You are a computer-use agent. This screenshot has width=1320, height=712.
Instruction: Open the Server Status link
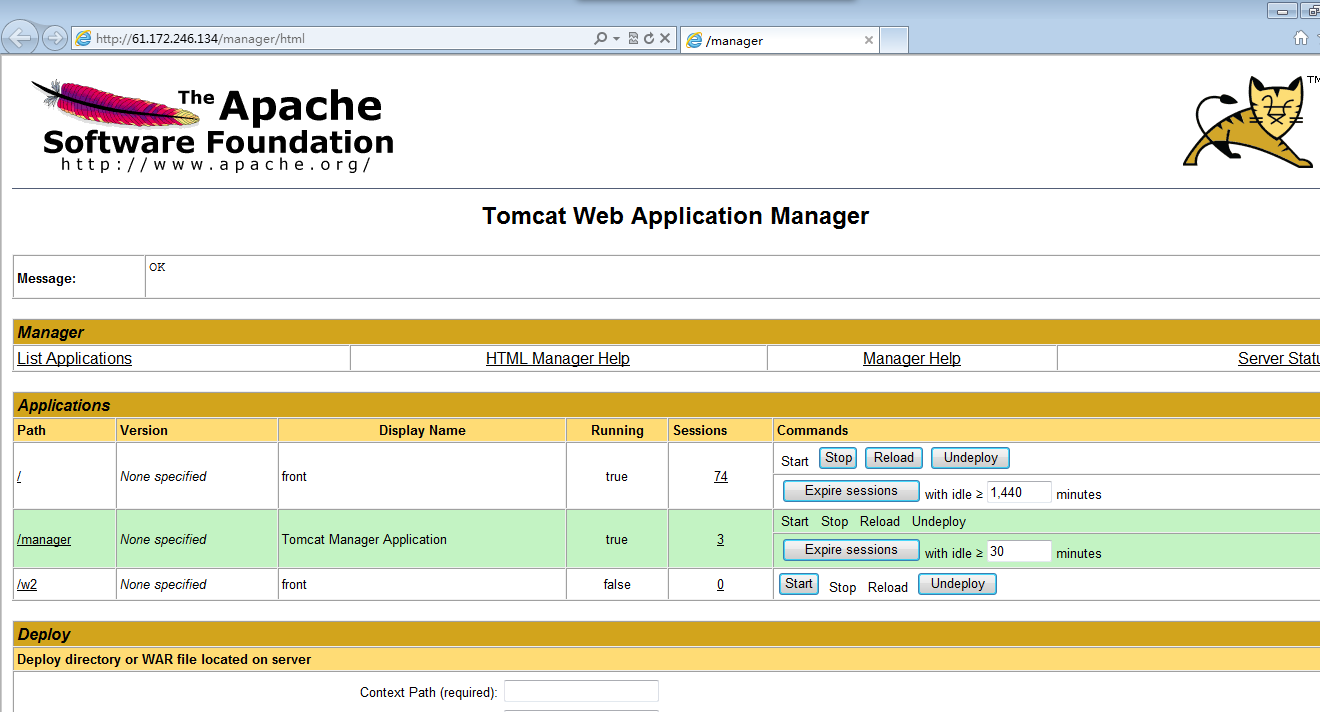click(x=1278, y=358)
